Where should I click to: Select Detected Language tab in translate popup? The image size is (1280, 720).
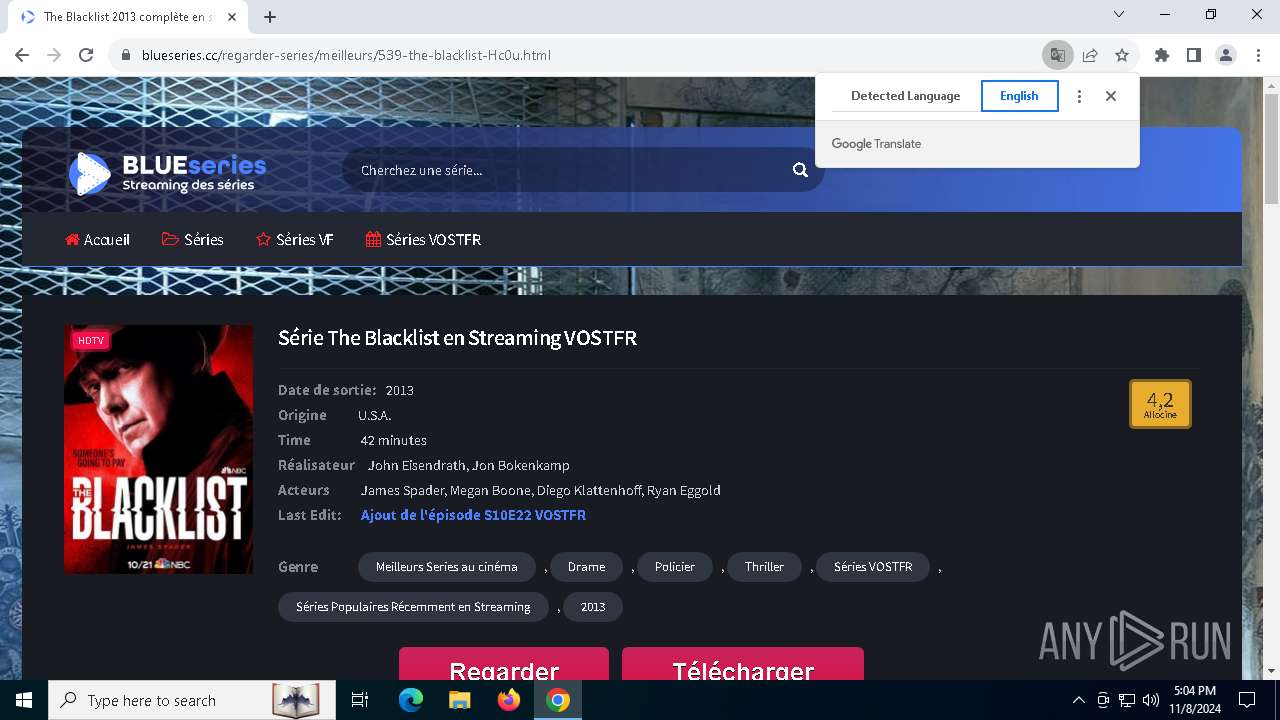pos(905,96)
